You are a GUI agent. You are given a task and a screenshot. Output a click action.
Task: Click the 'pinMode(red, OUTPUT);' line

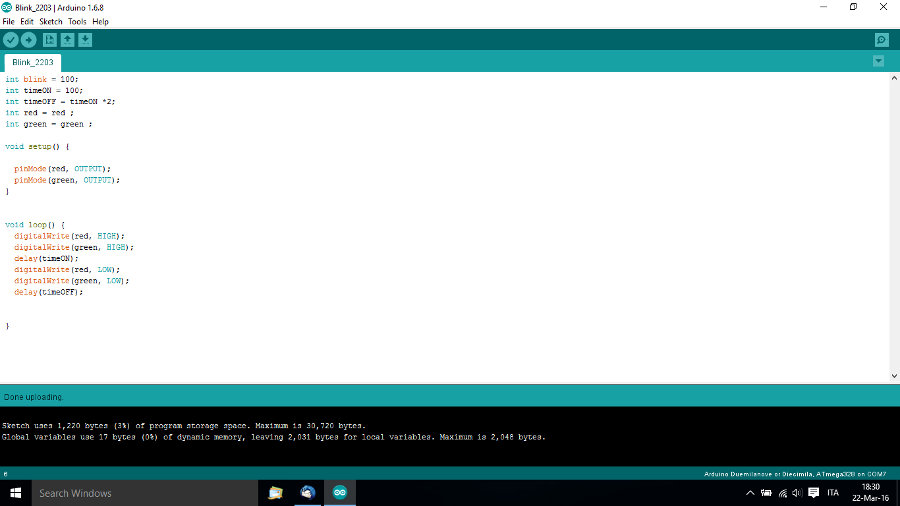[x=63, y=169]
